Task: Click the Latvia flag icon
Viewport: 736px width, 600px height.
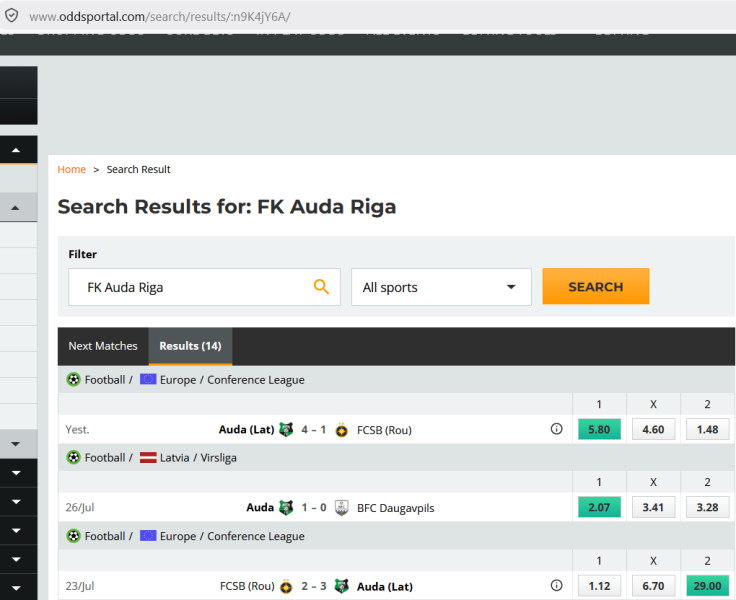Action: click(x=148, y=457)
